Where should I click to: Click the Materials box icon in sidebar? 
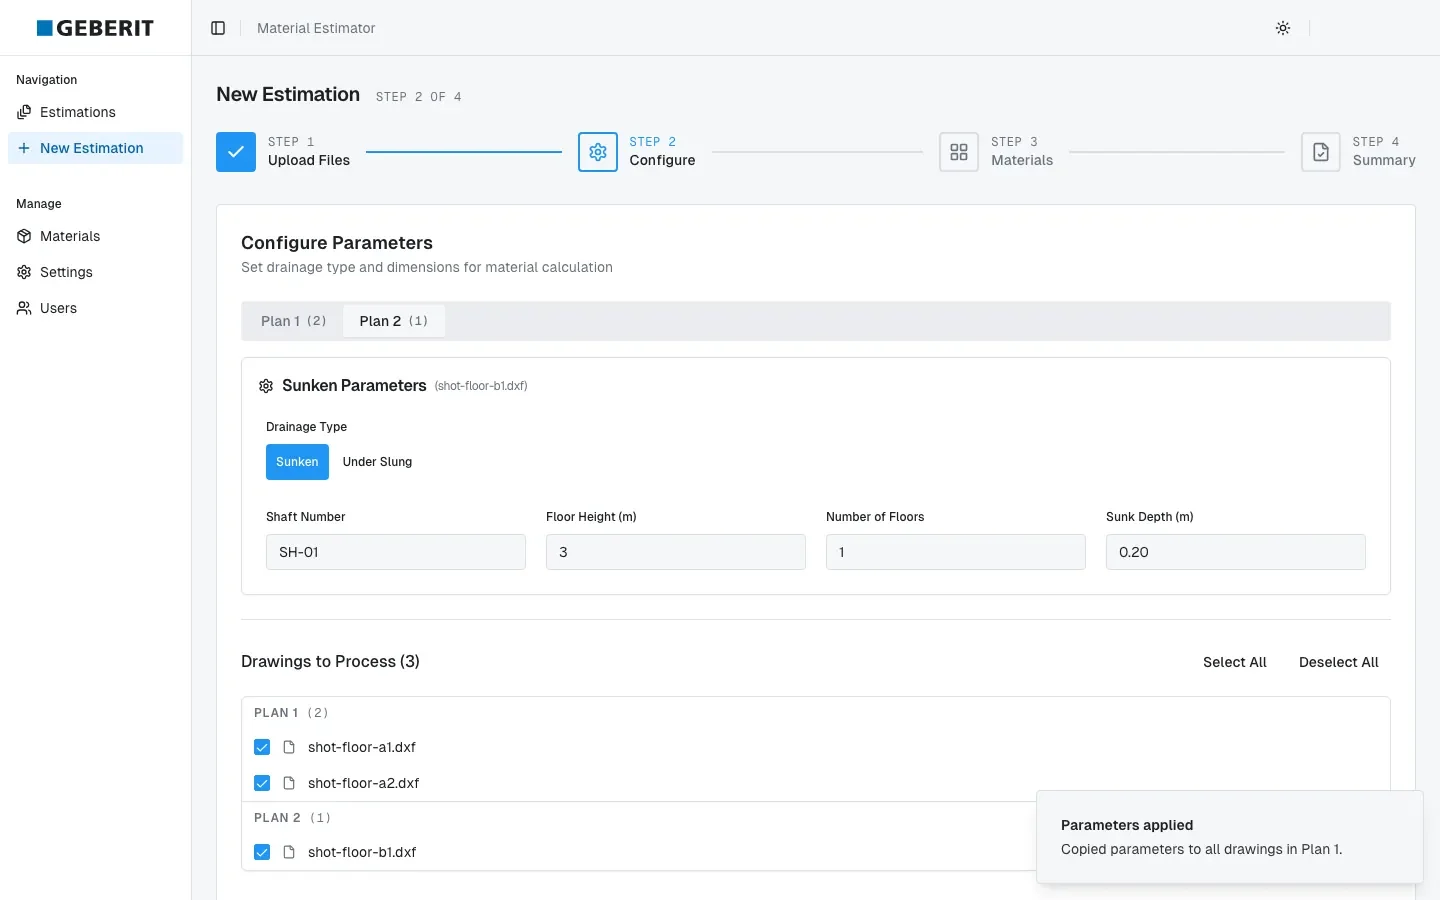(24, 236)
